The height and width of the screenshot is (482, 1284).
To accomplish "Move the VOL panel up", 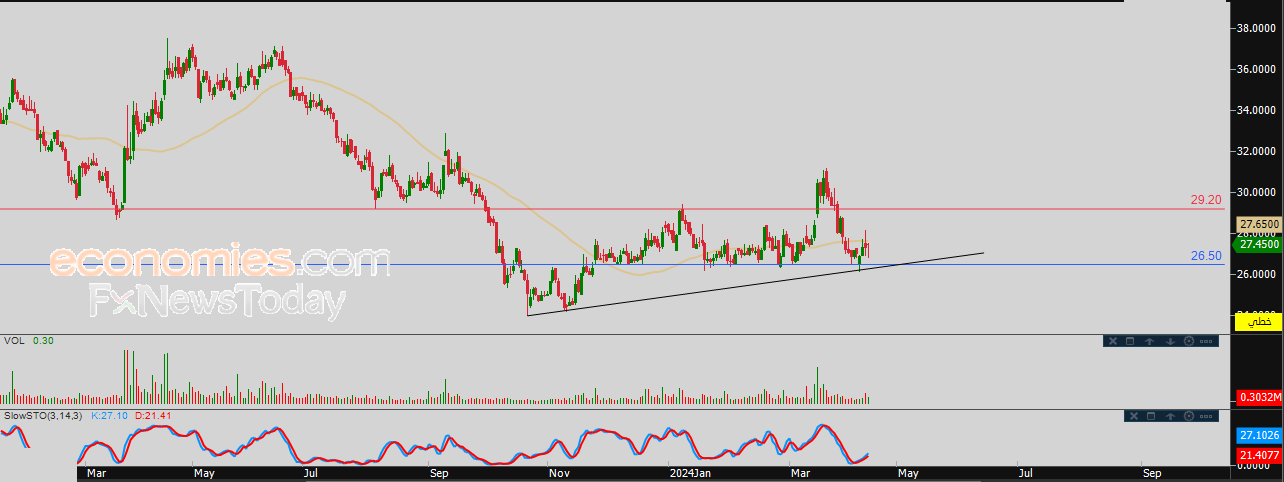I will [1150, 341].
